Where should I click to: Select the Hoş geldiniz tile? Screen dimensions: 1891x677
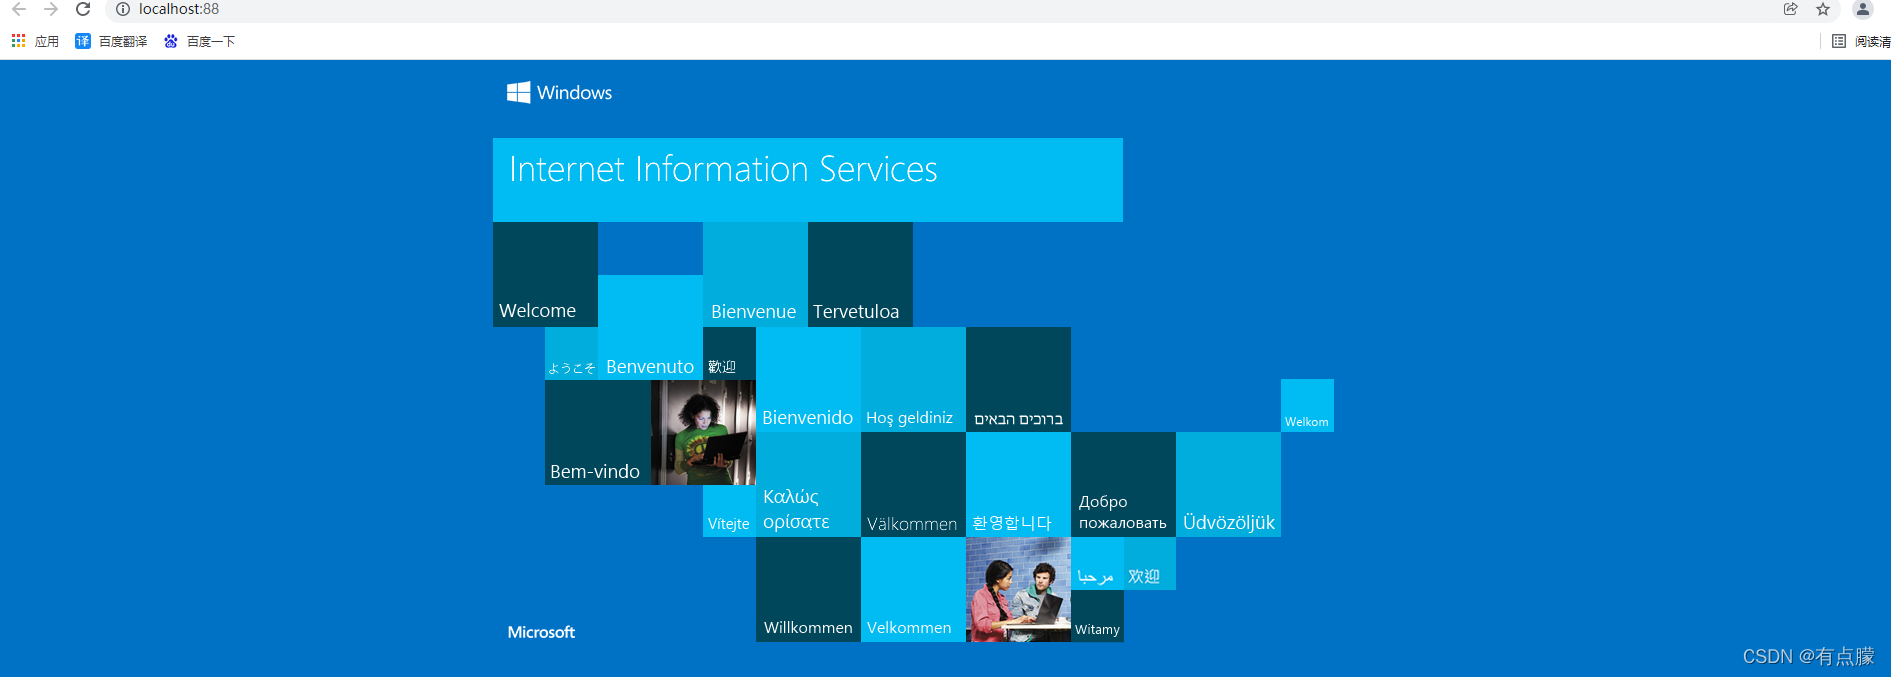coord(913,380)
